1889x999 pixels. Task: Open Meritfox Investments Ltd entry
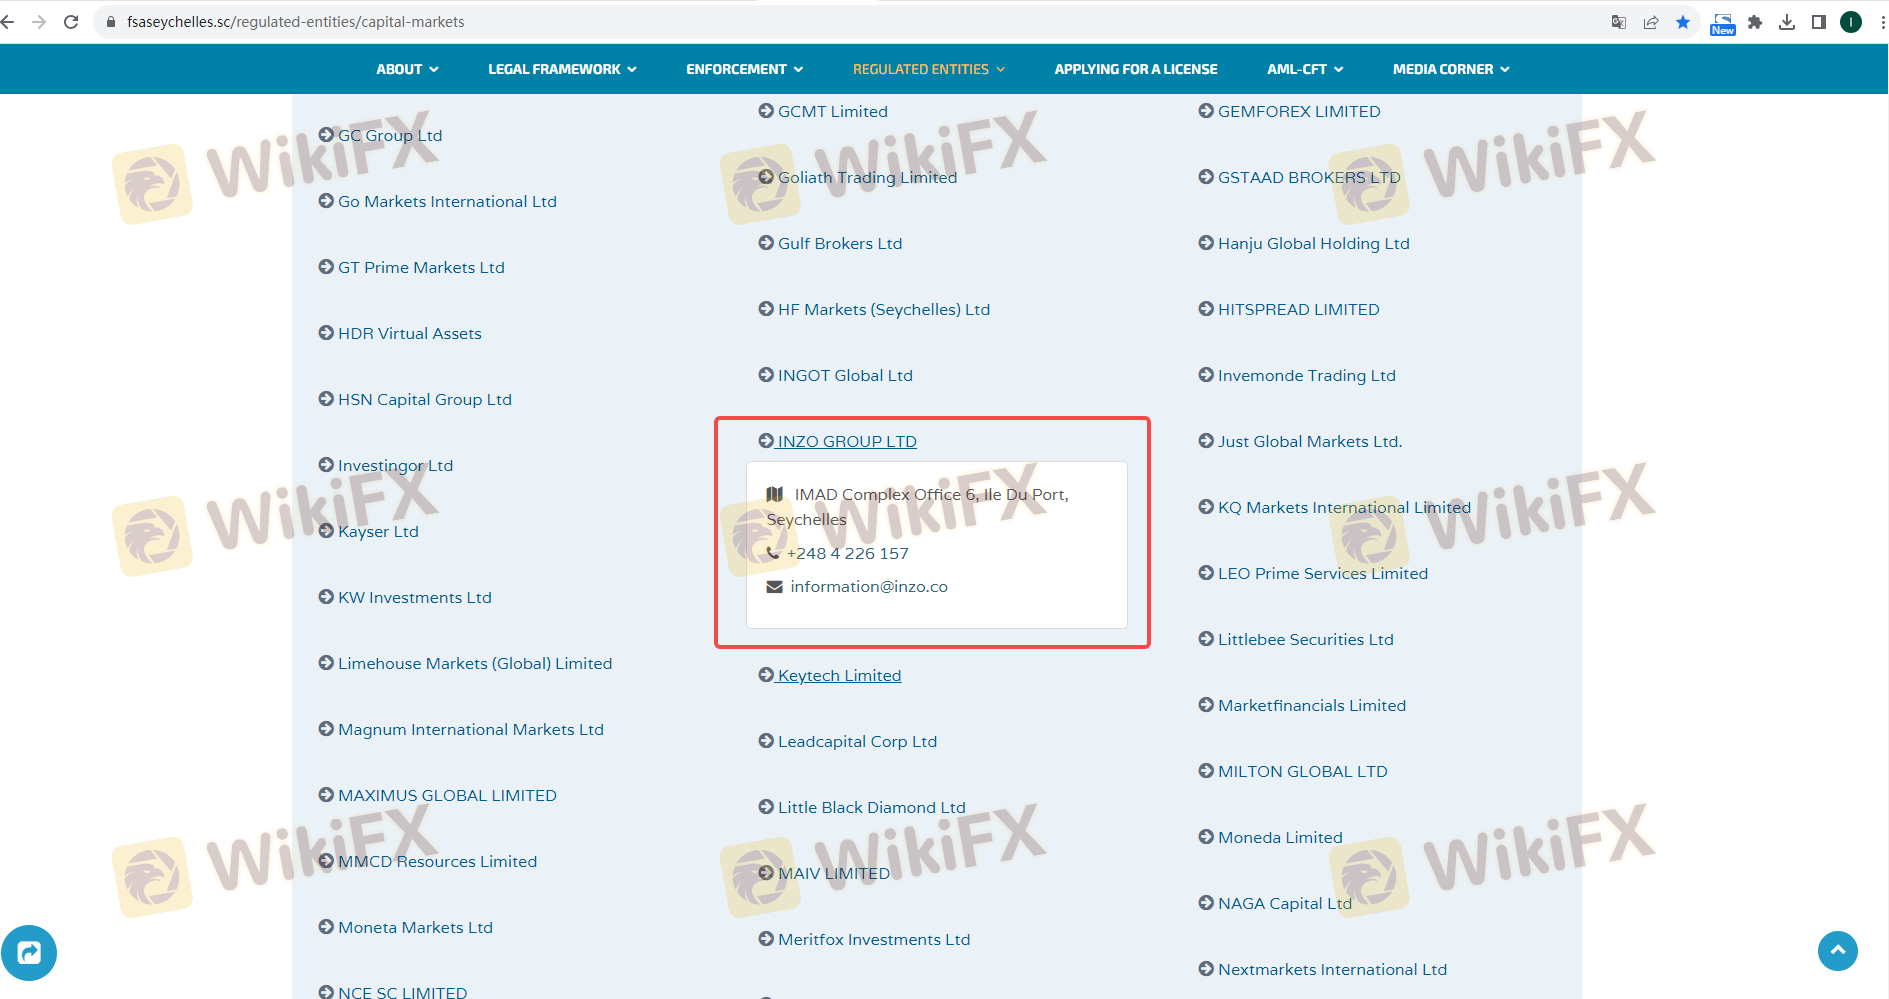(874, 939)
